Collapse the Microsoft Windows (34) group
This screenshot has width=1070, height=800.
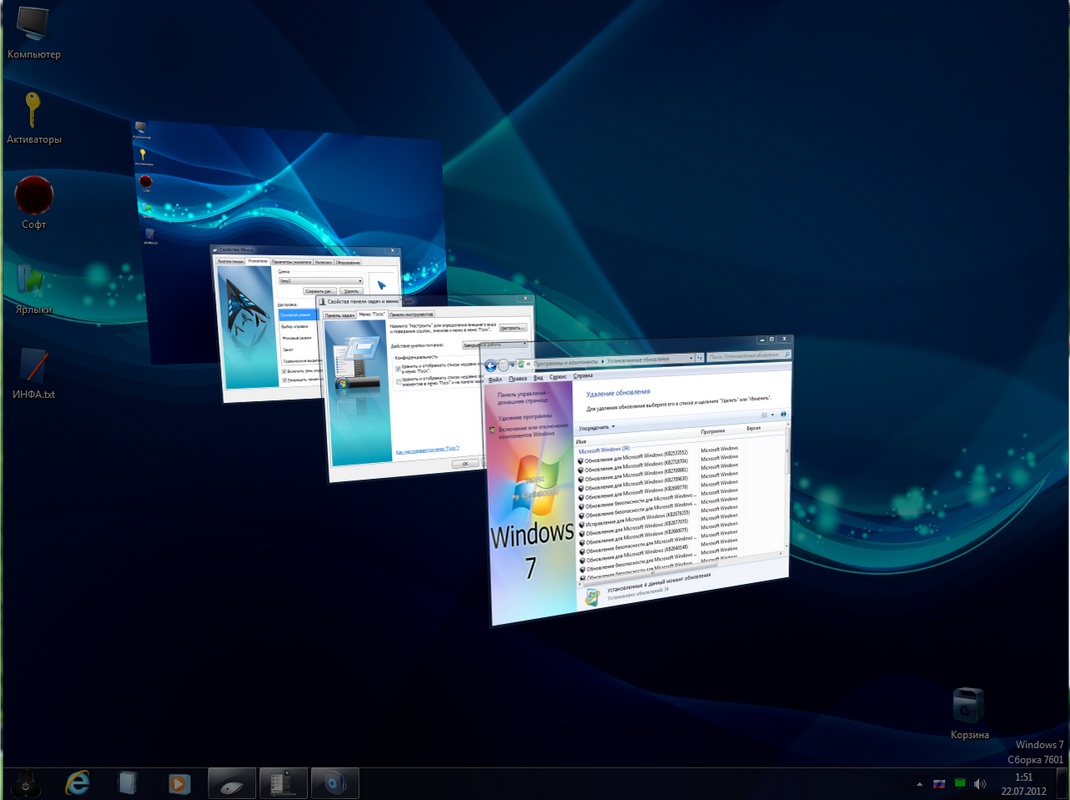[604, 449]
